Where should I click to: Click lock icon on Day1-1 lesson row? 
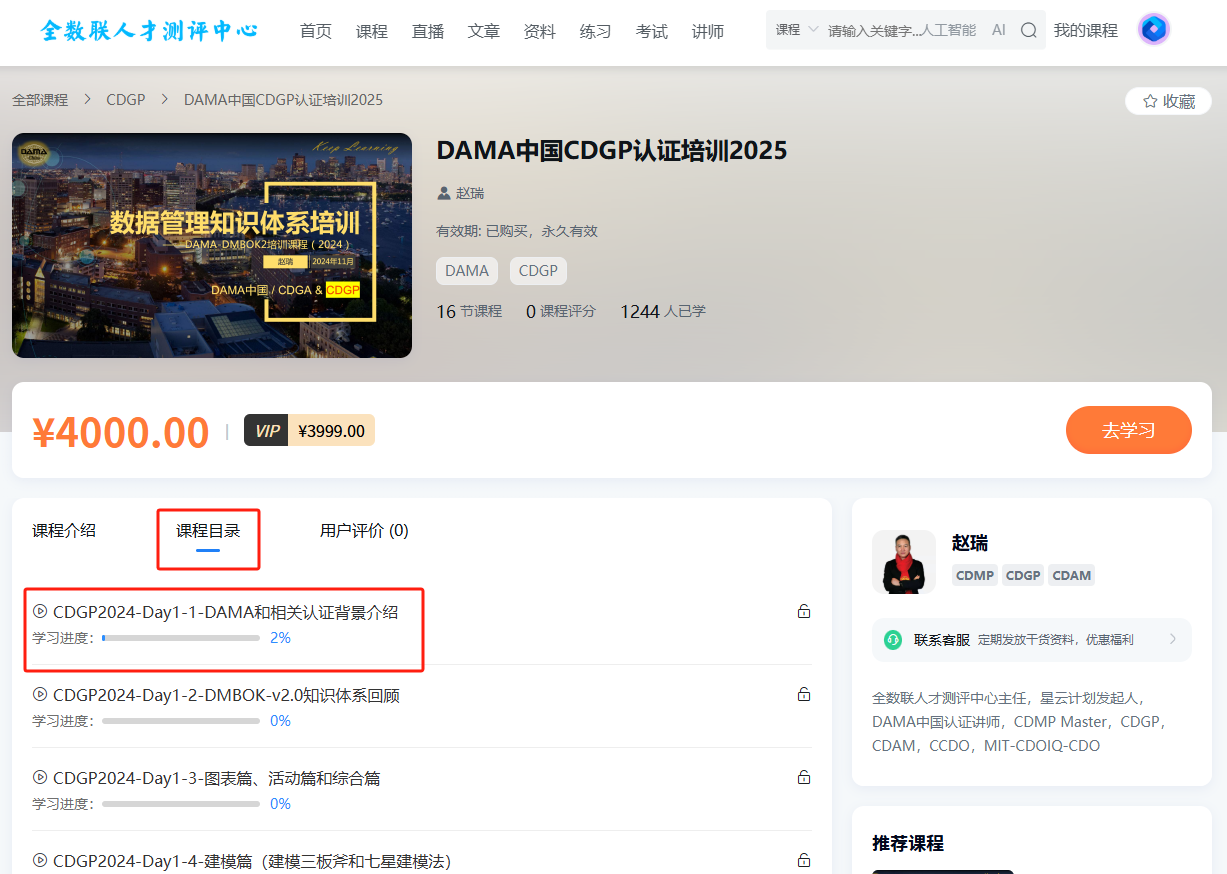(803, 612)
